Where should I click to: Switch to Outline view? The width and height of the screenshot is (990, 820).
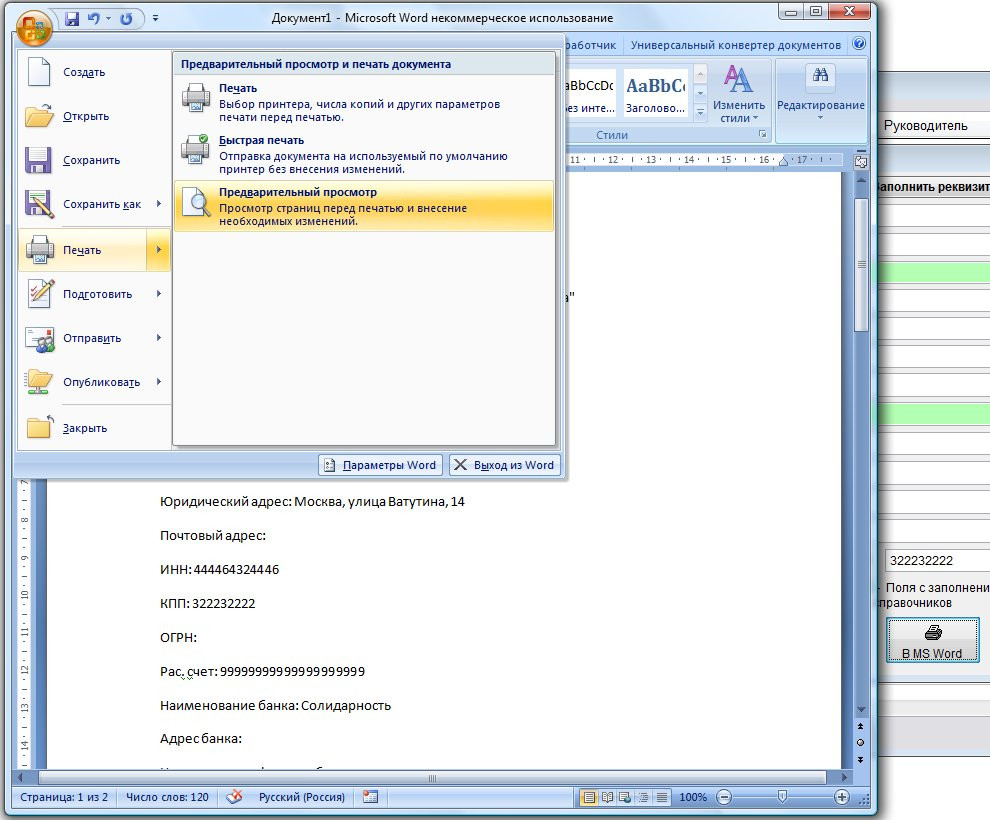pyautogui.click(x=643, y=797)
